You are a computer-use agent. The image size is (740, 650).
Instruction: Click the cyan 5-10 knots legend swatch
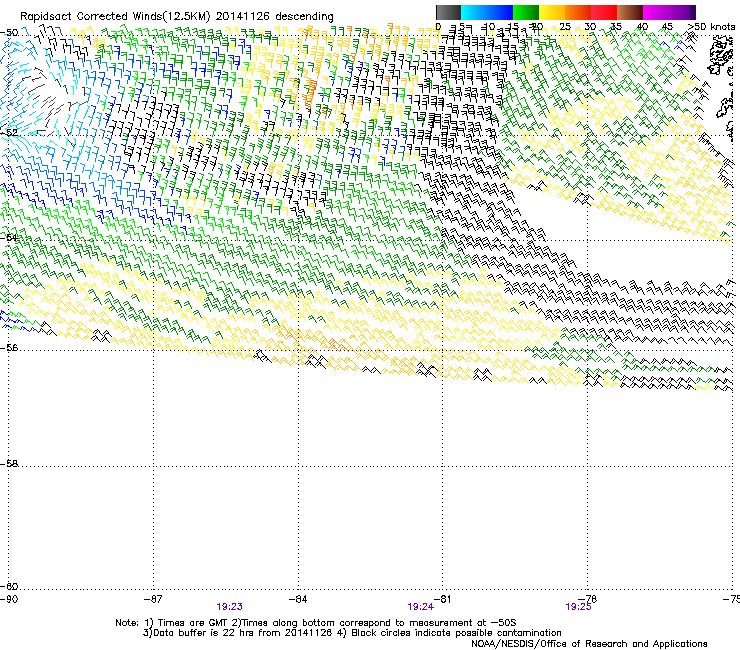coord(474,12)
